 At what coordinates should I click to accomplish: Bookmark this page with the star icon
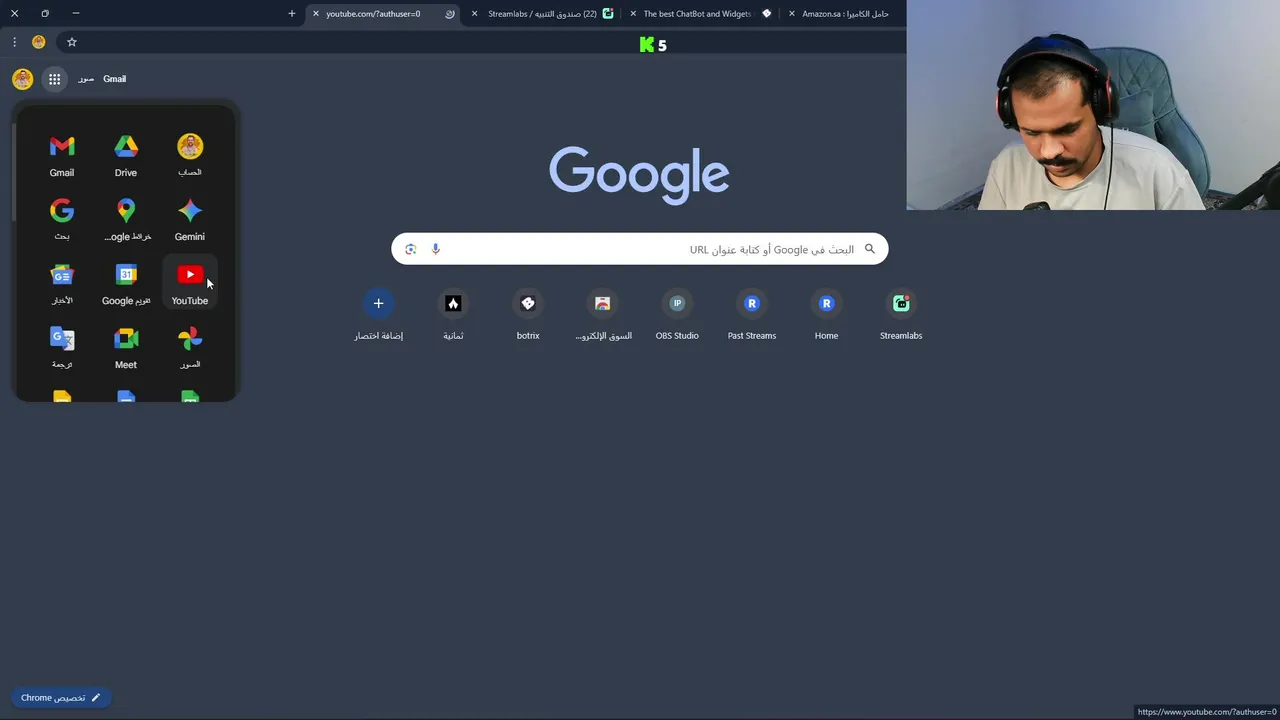[72, 42]
